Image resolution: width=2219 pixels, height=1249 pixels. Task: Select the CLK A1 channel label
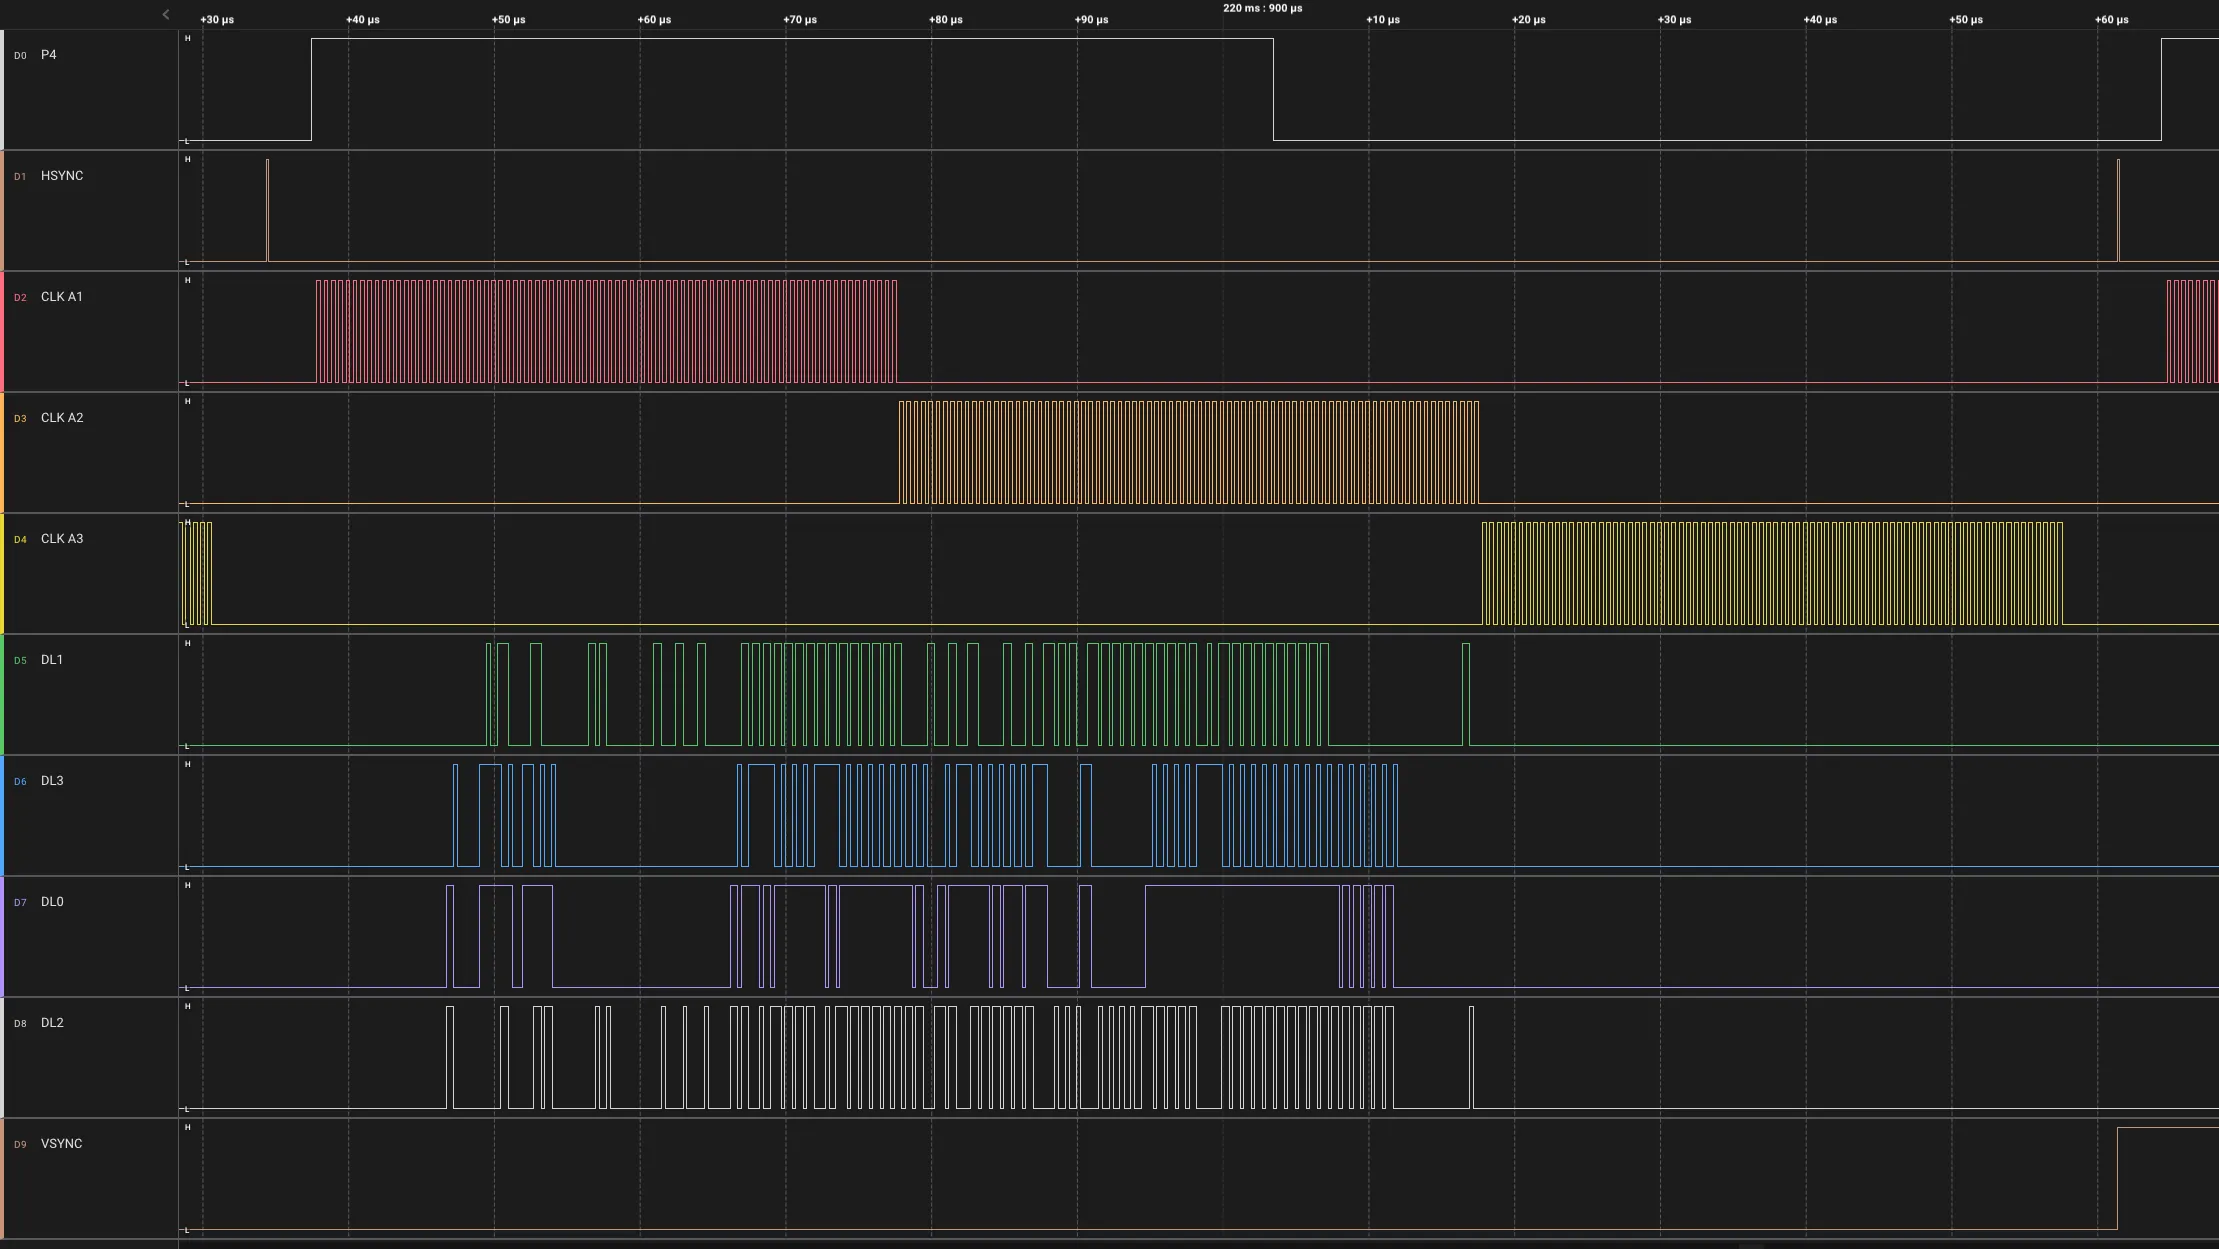61,297
